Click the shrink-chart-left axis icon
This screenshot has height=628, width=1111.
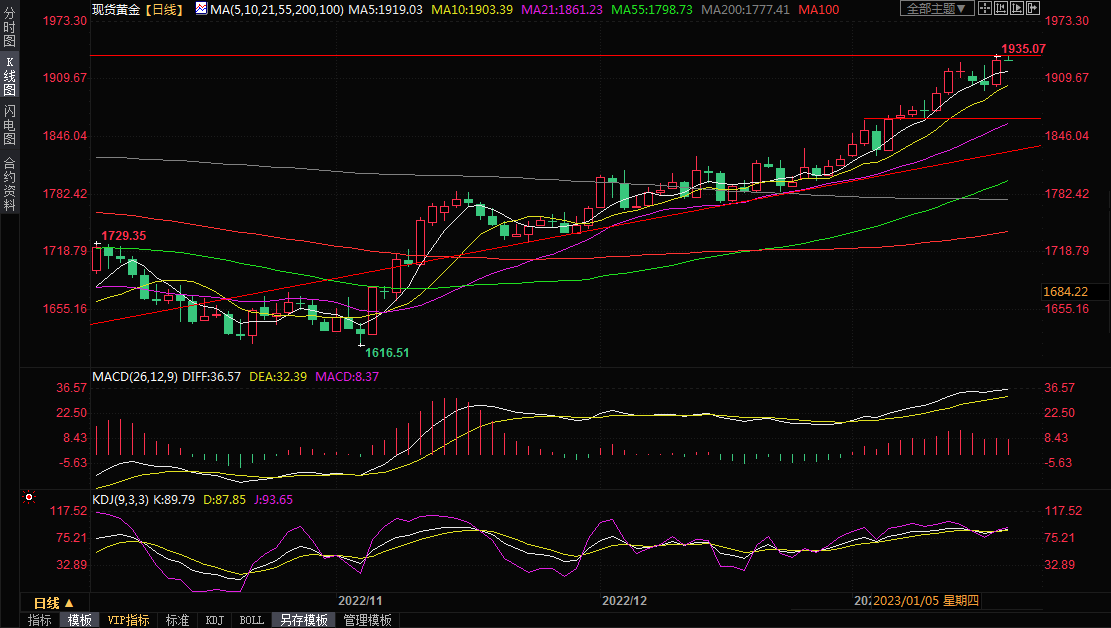[1002, 9]
